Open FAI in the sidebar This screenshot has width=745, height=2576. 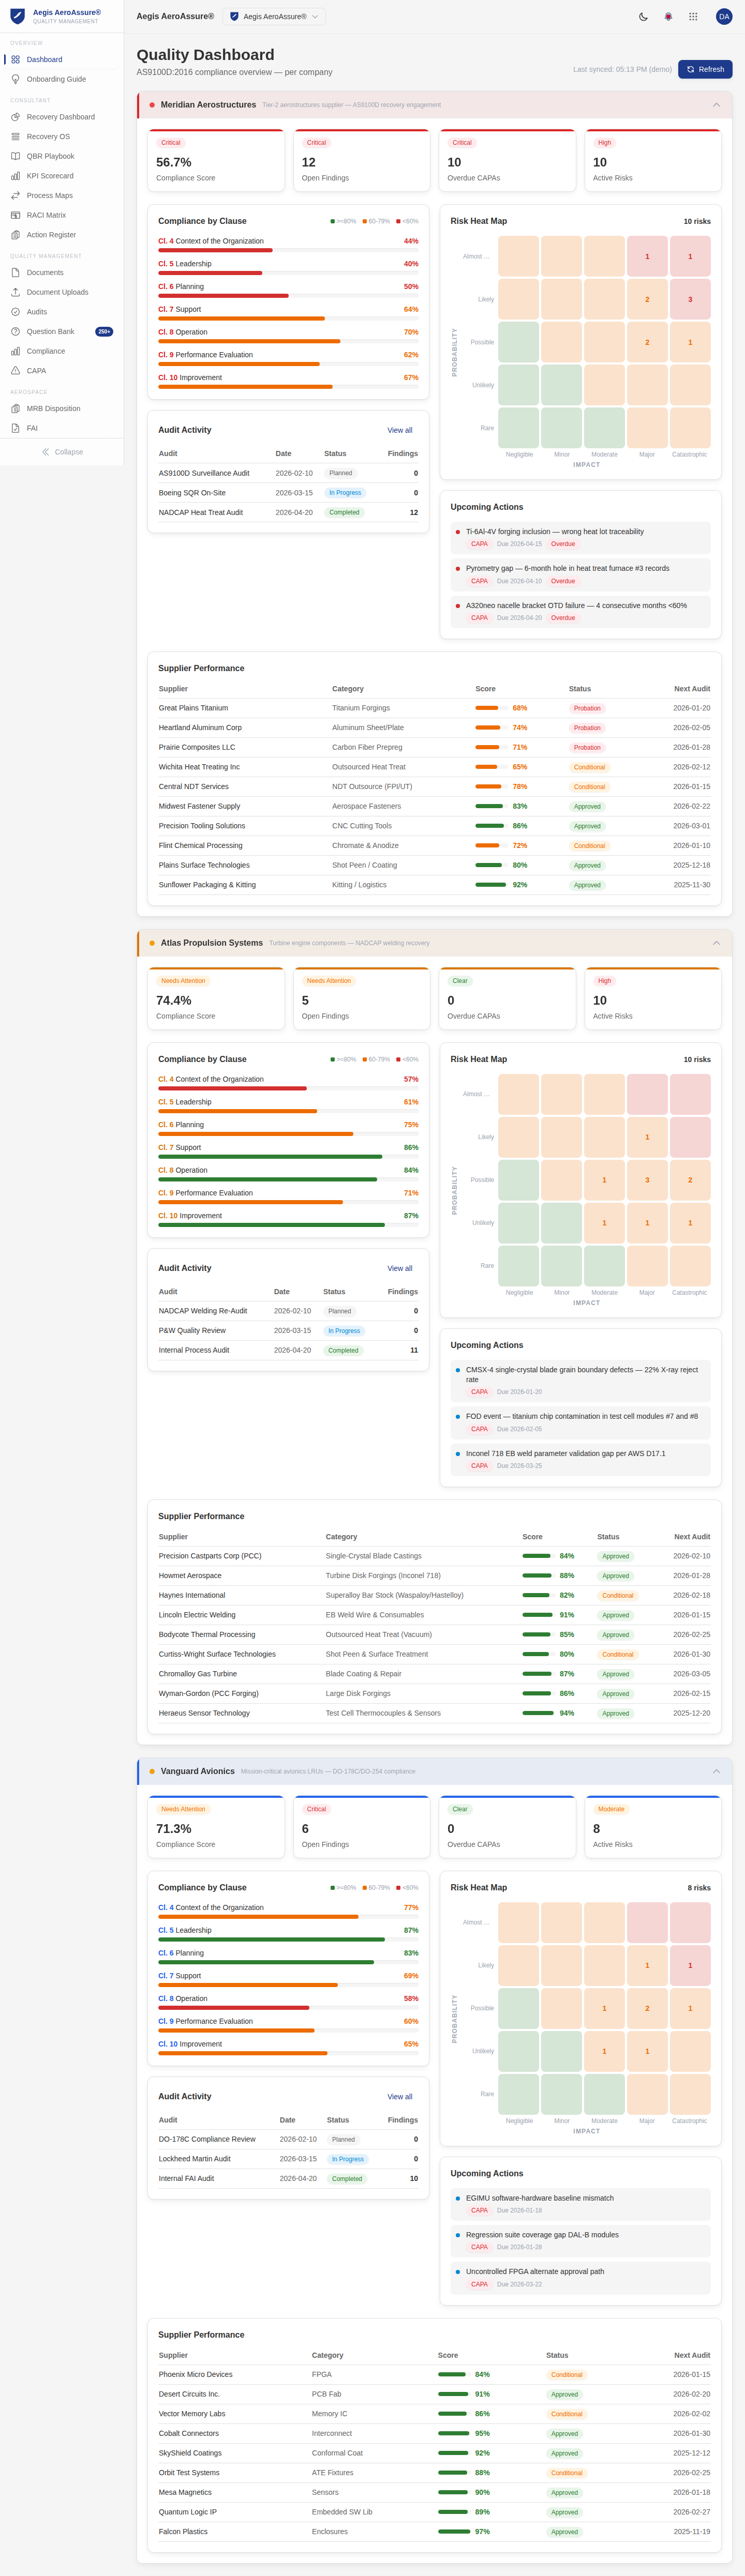(x=62, y=428)
